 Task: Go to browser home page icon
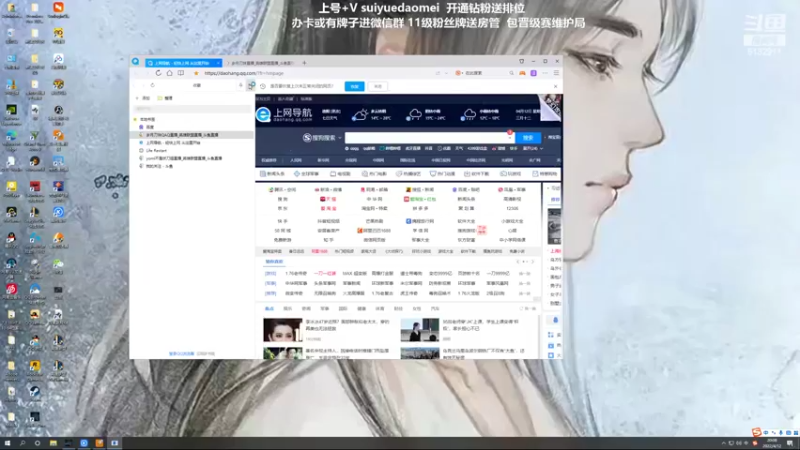coord(169,73)
